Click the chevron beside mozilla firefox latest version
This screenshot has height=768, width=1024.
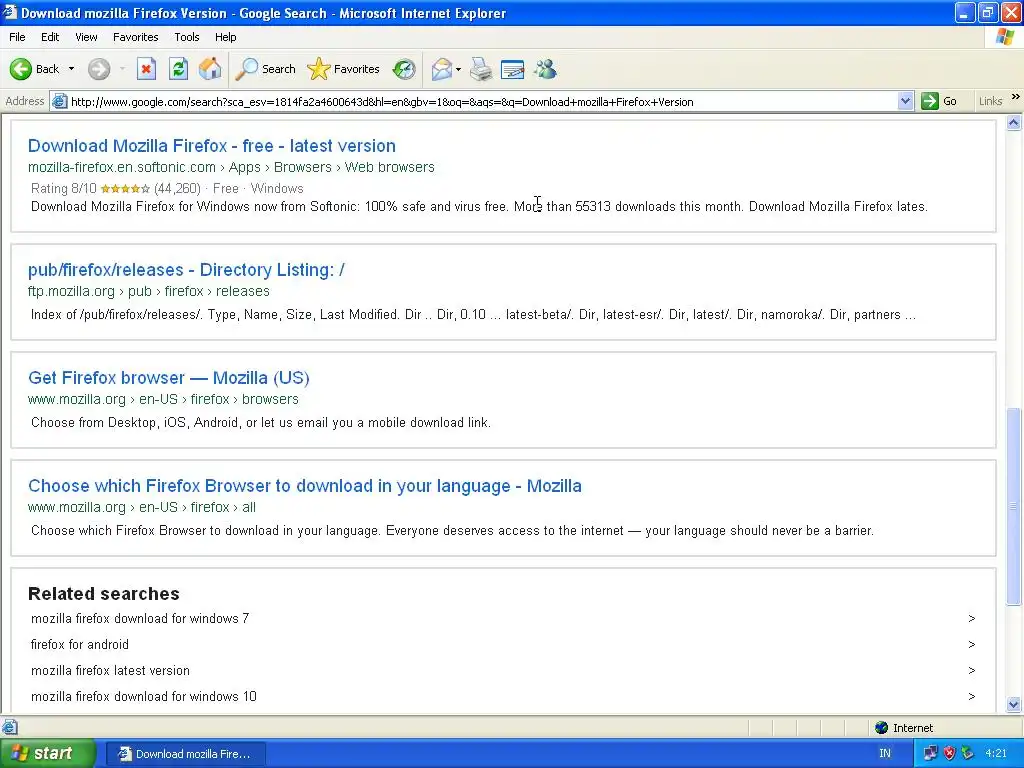click(972, 671)
